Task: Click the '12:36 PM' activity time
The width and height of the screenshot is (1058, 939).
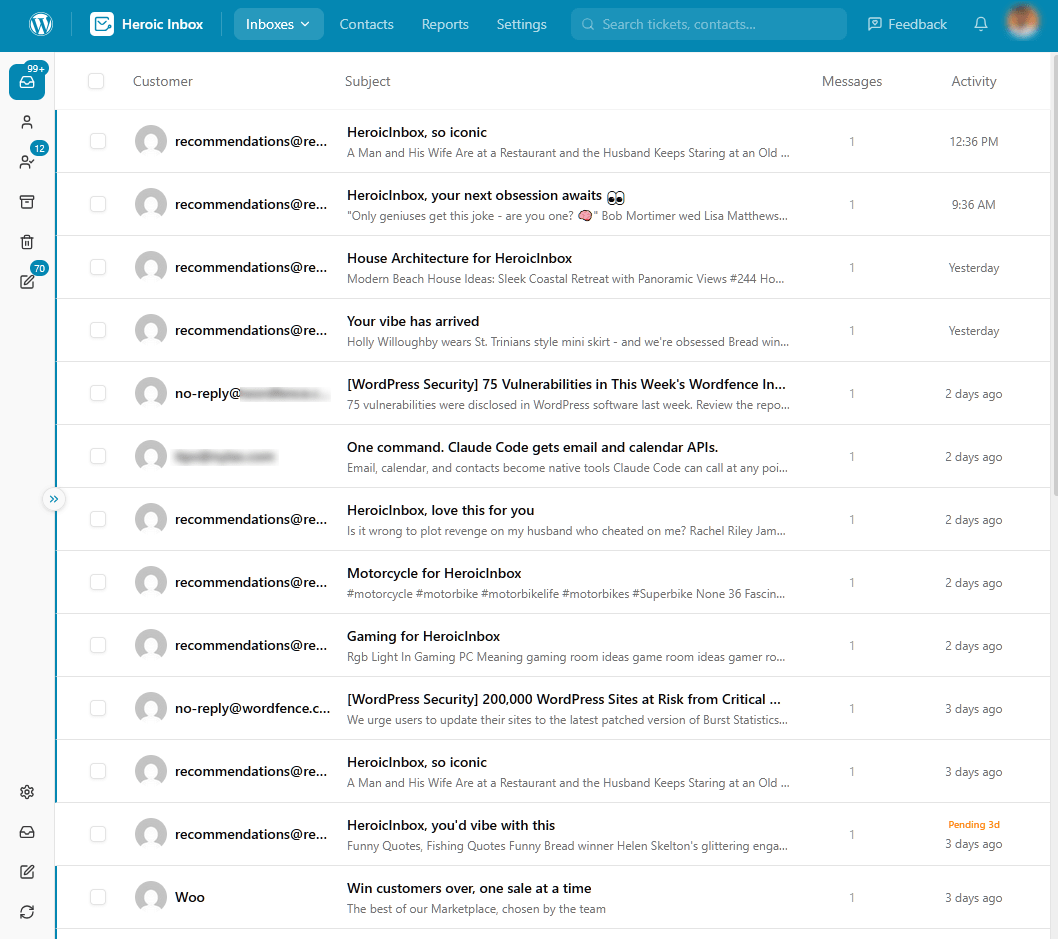Action: (974, 142)
